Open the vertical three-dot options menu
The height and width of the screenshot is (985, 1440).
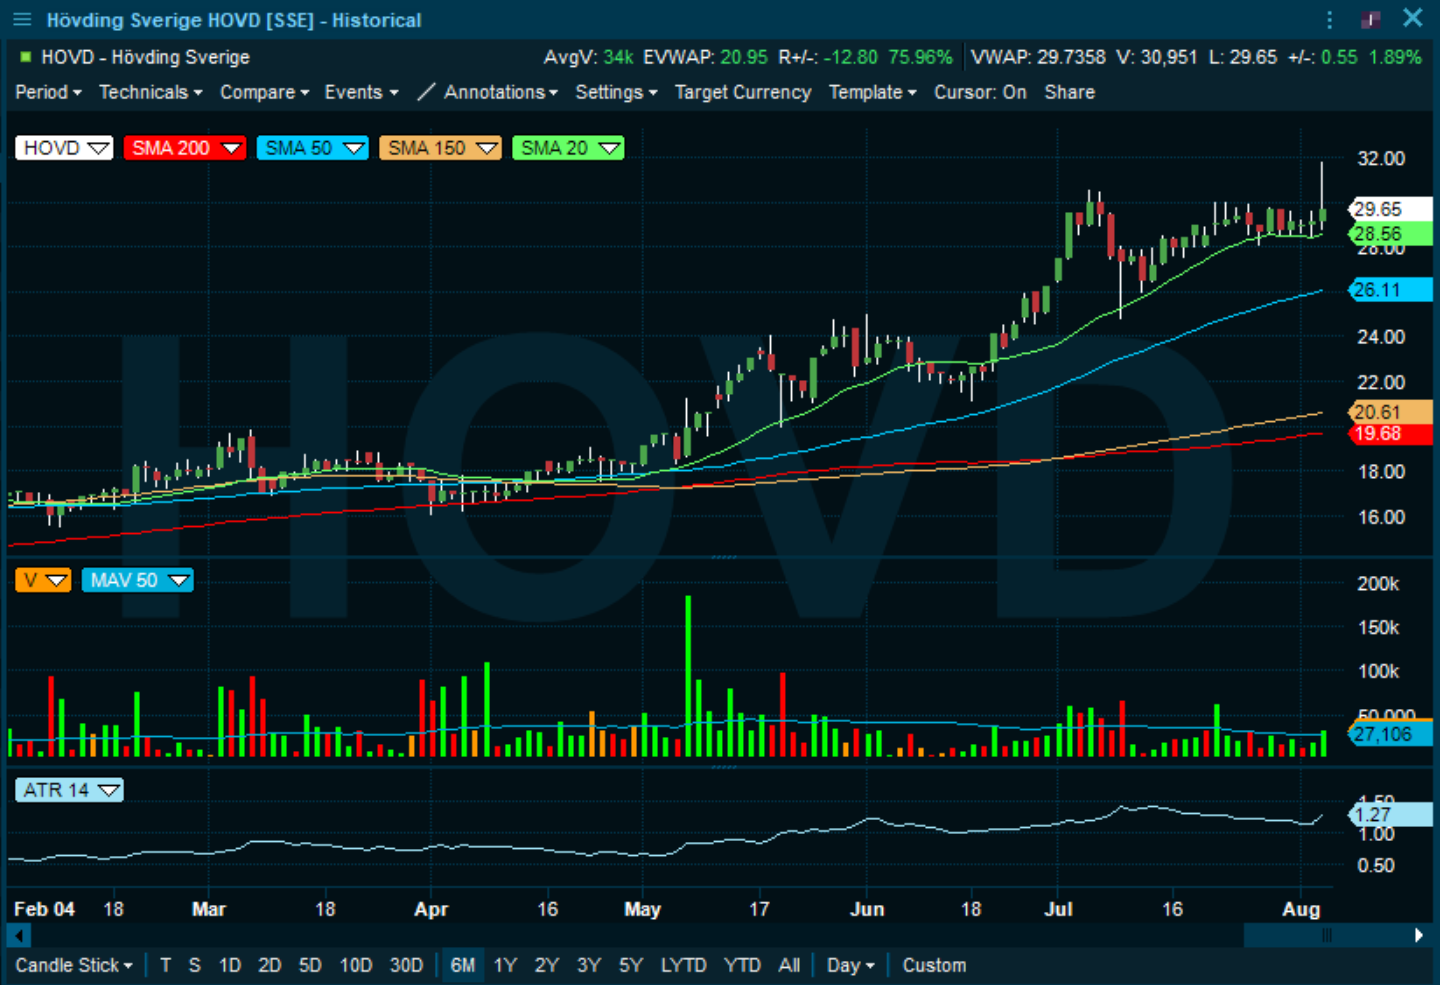pos(1329,20)
